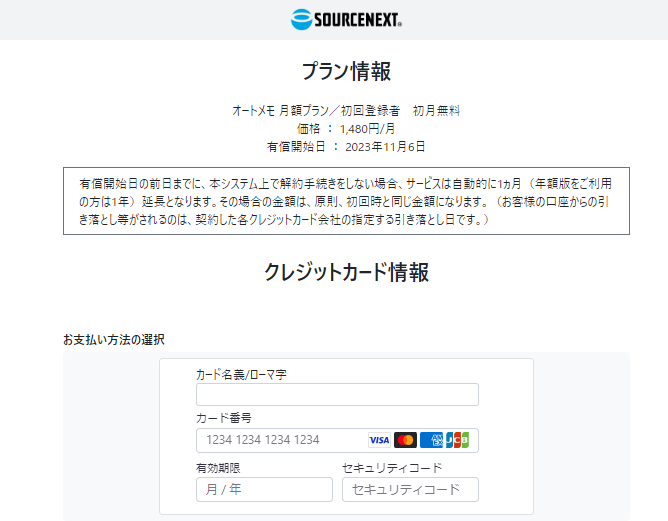The image size is (668, 521).
Task: Click the auto-renewal notice paragraph box
Action: coord(346,201)
